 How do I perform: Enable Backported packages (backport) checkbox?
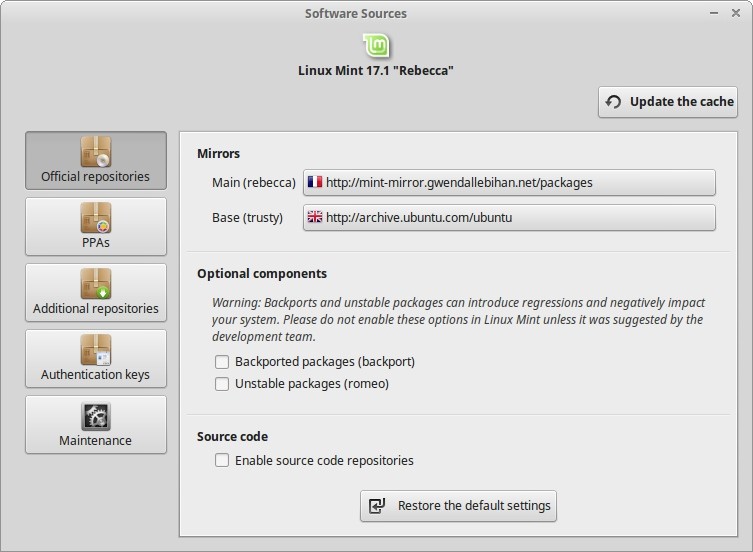pyautogui.click(x=222, y=362)
